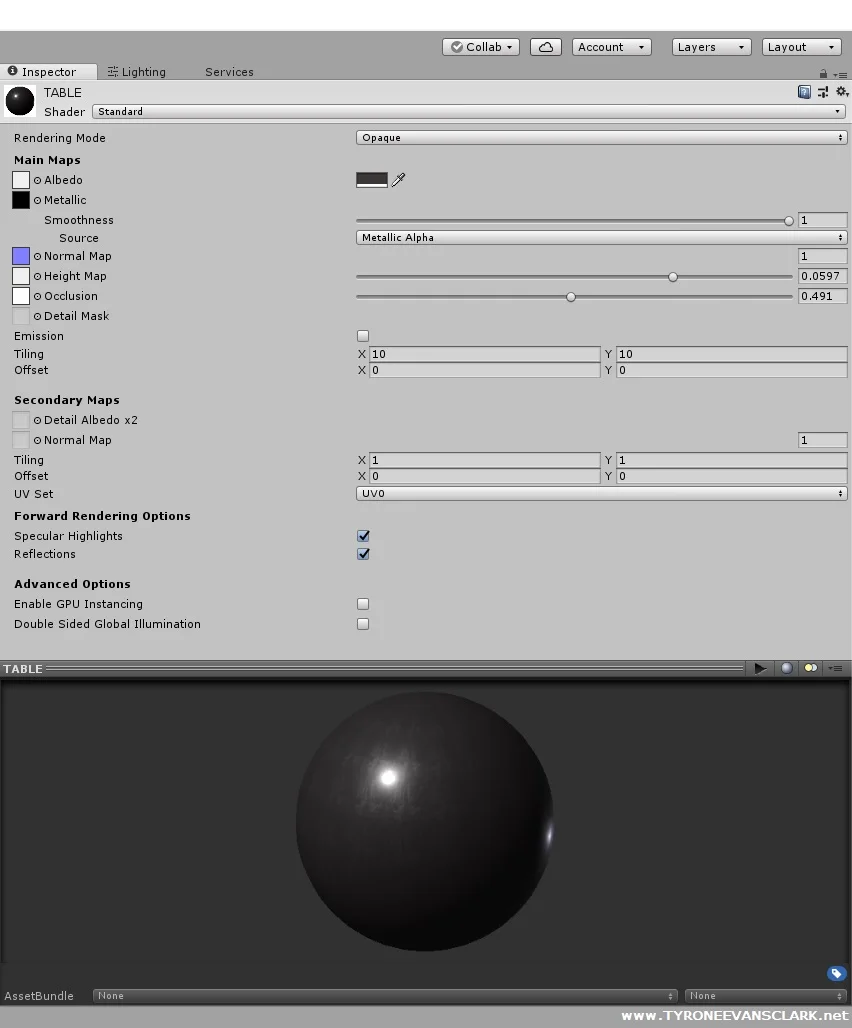852x1028 pixels.
Task: Change the secondary UV Set dropdown
Action: [x=601, y=493]
